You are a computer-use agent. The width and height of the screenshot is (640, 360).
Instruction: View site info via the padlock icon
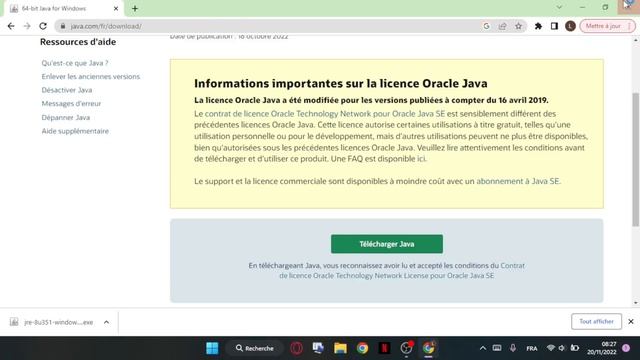coord(63,26)
